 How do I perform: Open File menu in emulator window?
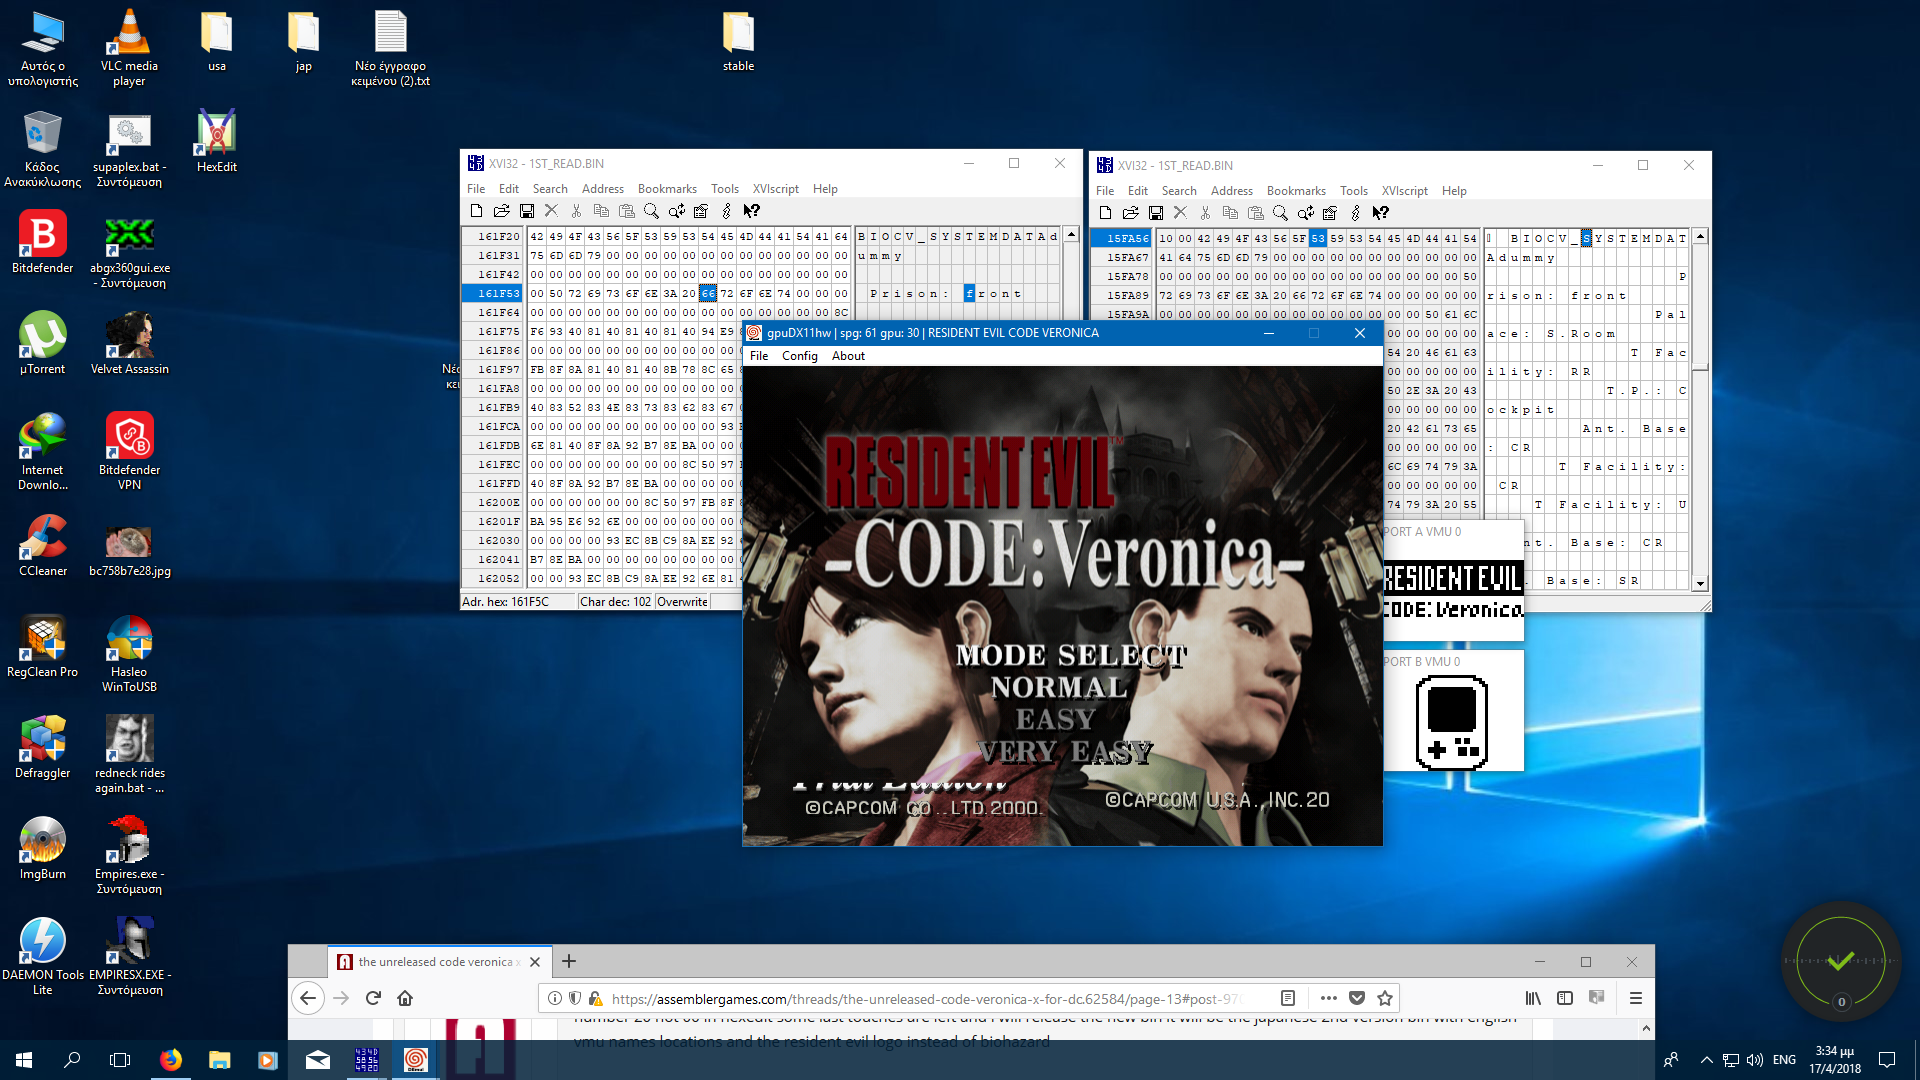759,356
